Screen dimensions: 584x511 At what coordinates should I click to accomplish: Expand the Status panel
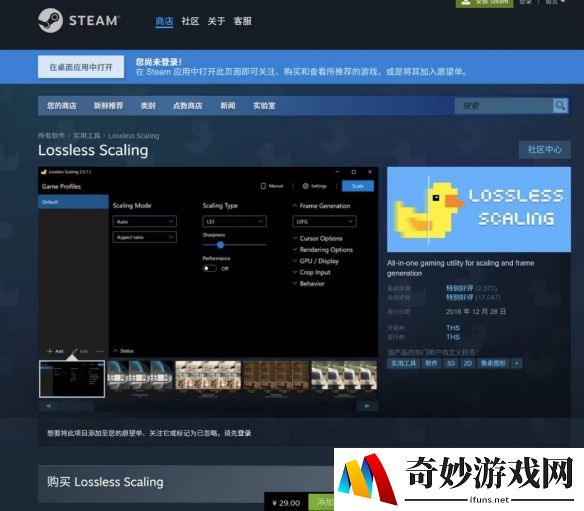pos(123,351)
